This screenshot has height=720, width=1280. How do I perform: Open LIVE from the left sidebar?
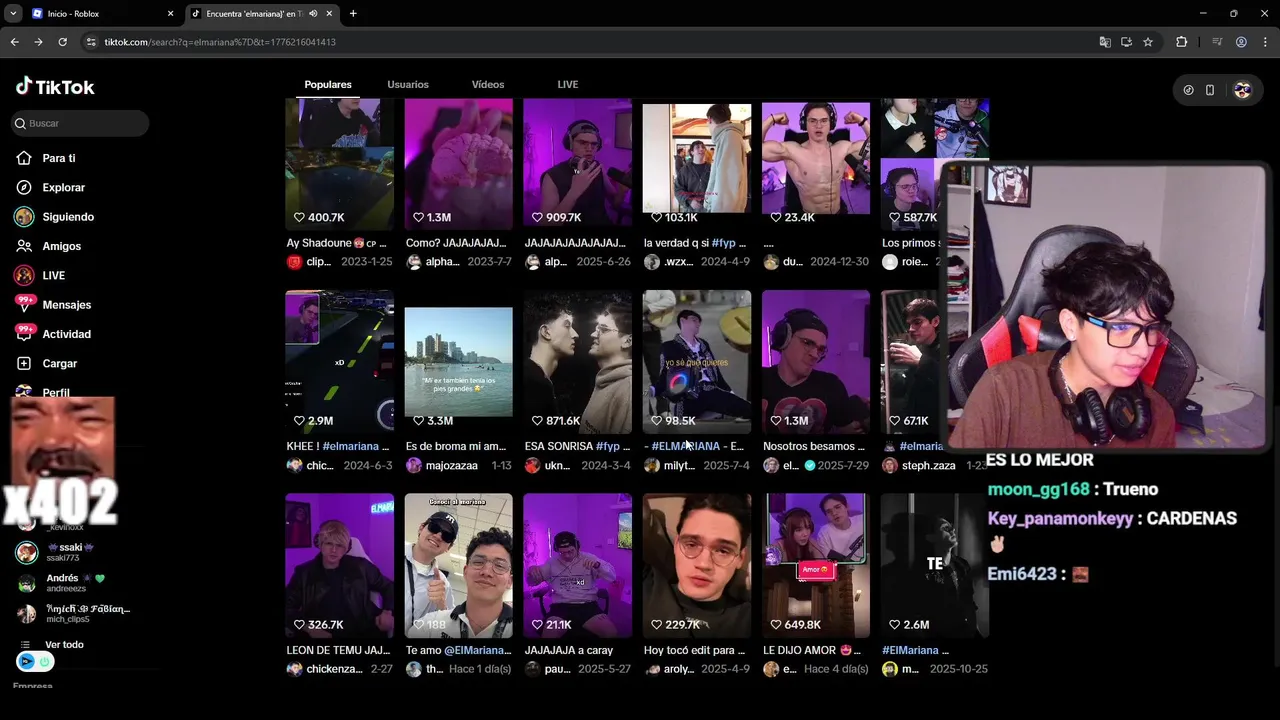pos(53,275)
